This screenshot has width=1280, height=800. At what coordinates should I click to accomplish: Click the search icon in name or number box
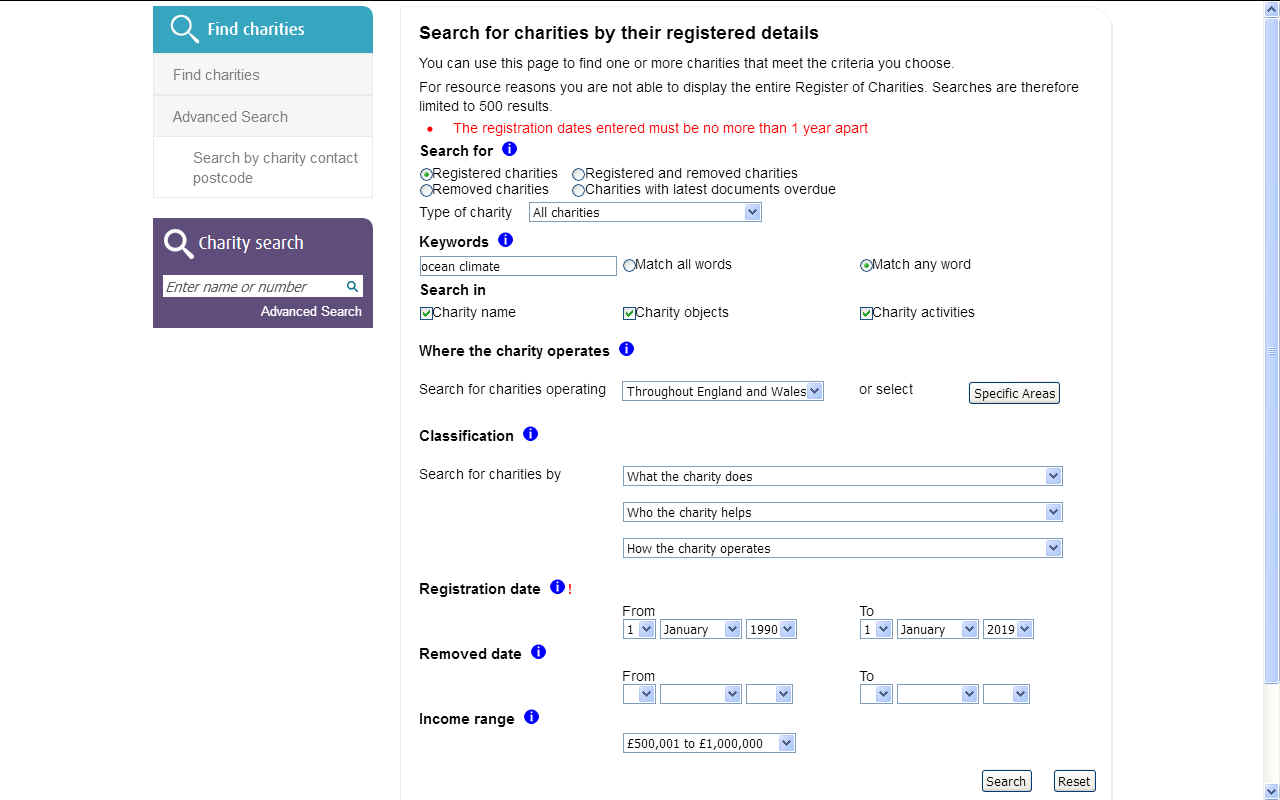pyautogui.click(x=352, y=286)
